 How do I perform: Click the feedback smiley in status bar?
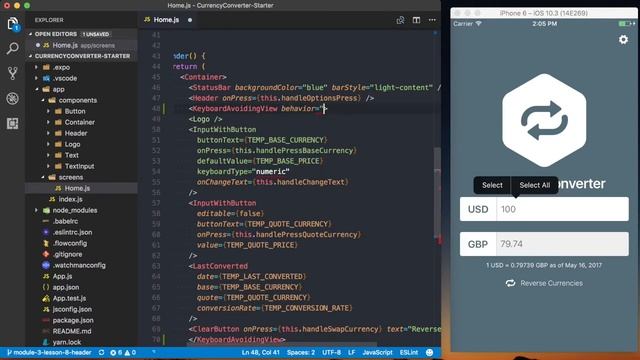(429, 352)
